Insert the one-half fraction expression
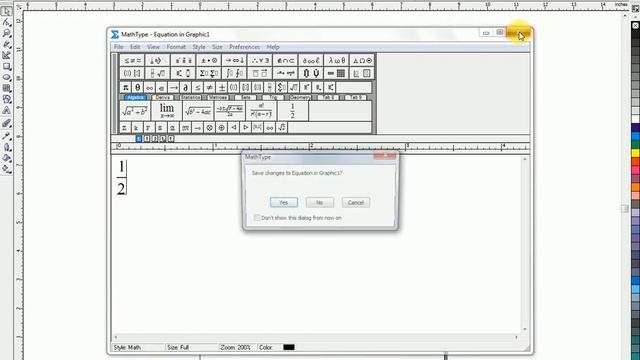Viewport: 640px width, 360px height. pos(293,111)
